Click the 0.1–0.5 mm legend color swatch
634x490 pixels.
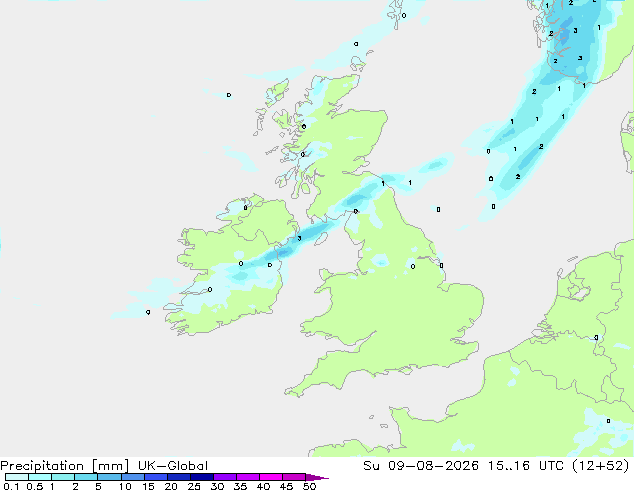click(17, 477)
